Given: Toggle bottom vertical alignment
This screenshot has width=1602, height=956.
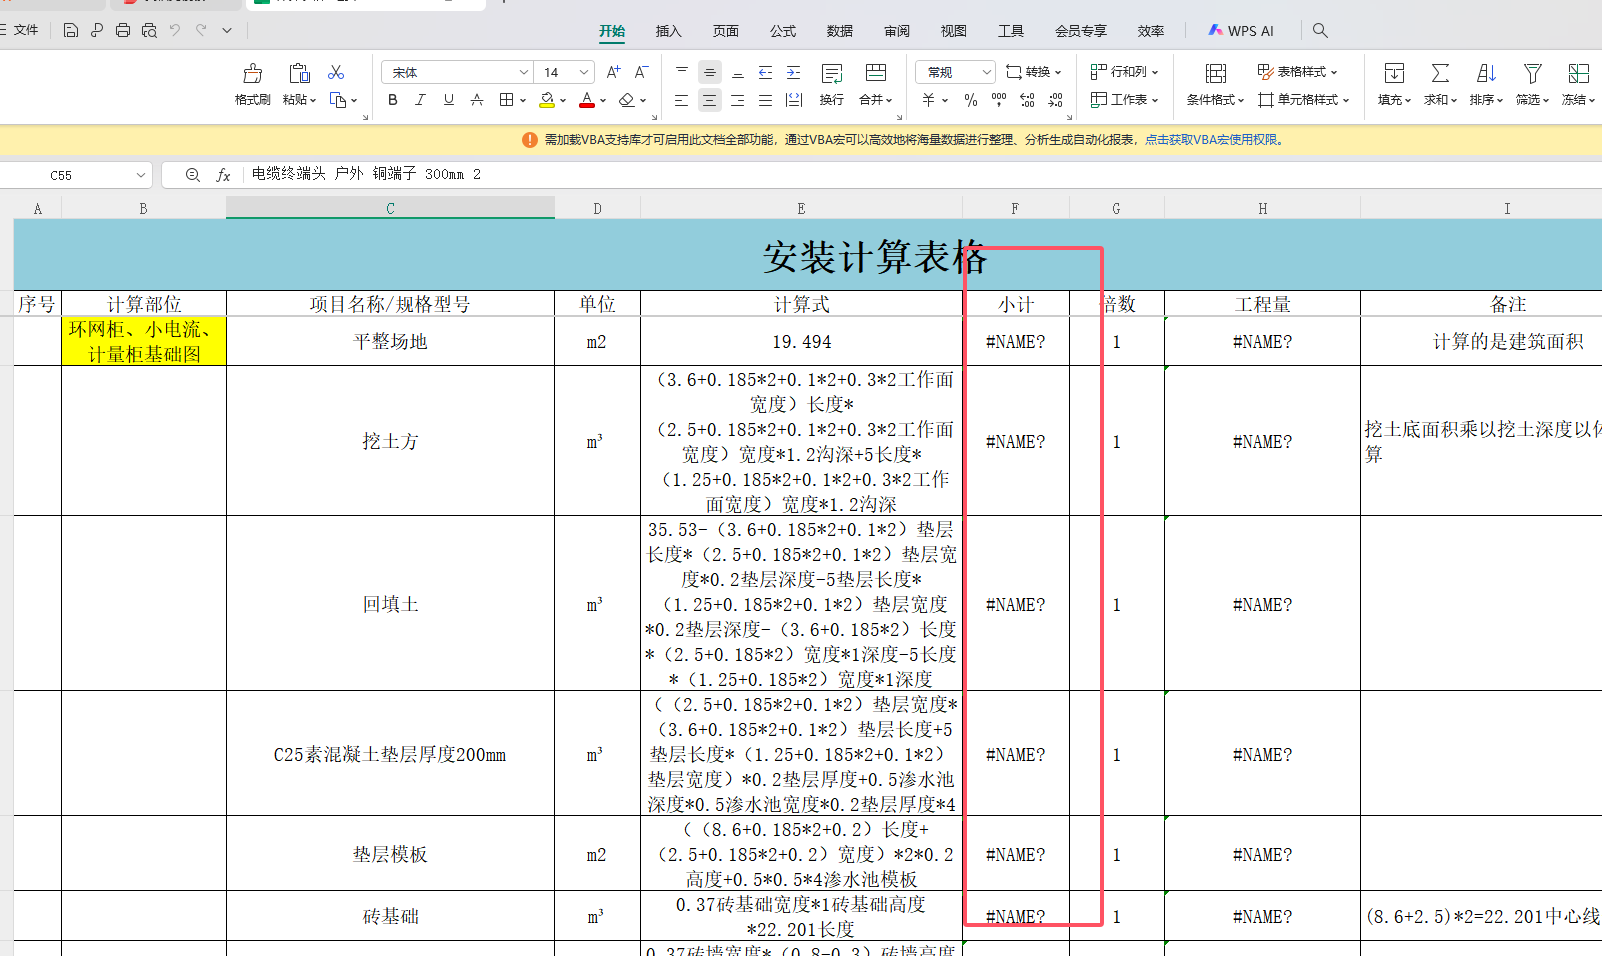Looking at the screenshot, I should click(x=738, y=72).
